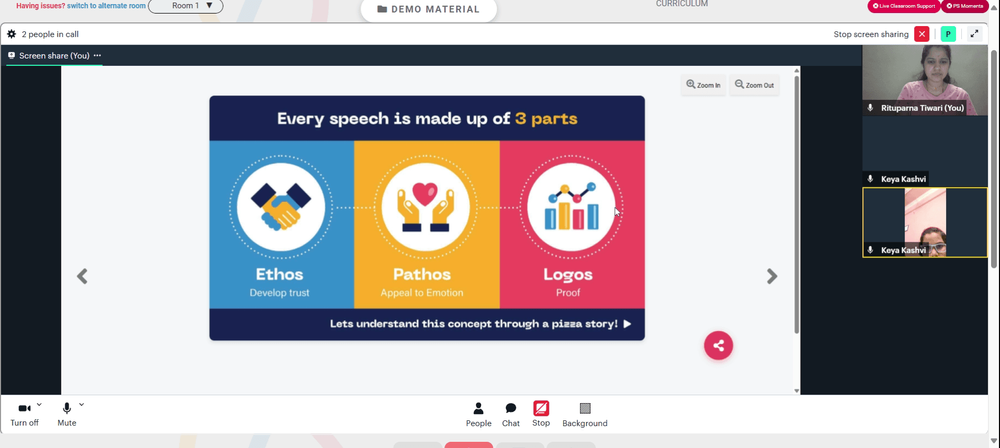Select Rituparna Tiwari (You) video tile
This screenshot has width=1000, height=448.
click(x=925, y=80)
